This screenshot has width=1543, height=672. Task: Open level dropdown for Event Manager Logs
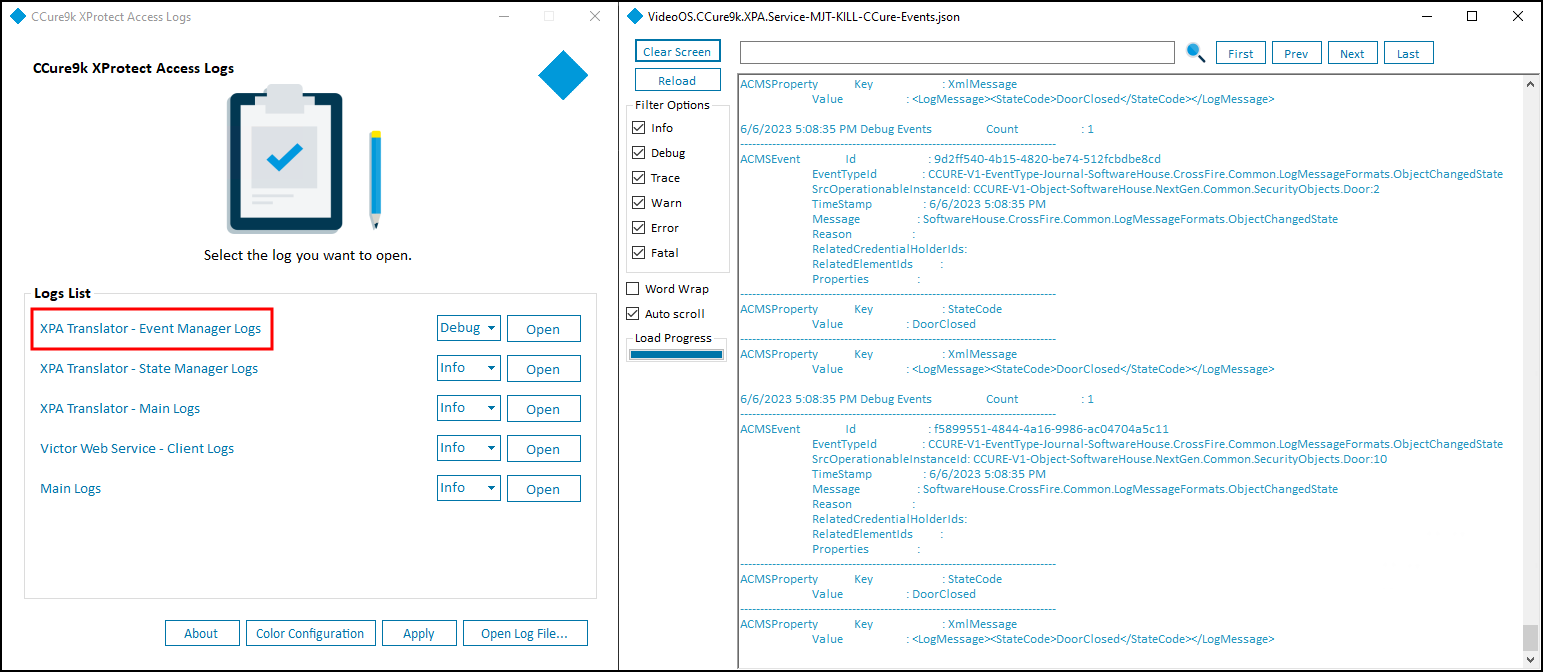point(468,328)
